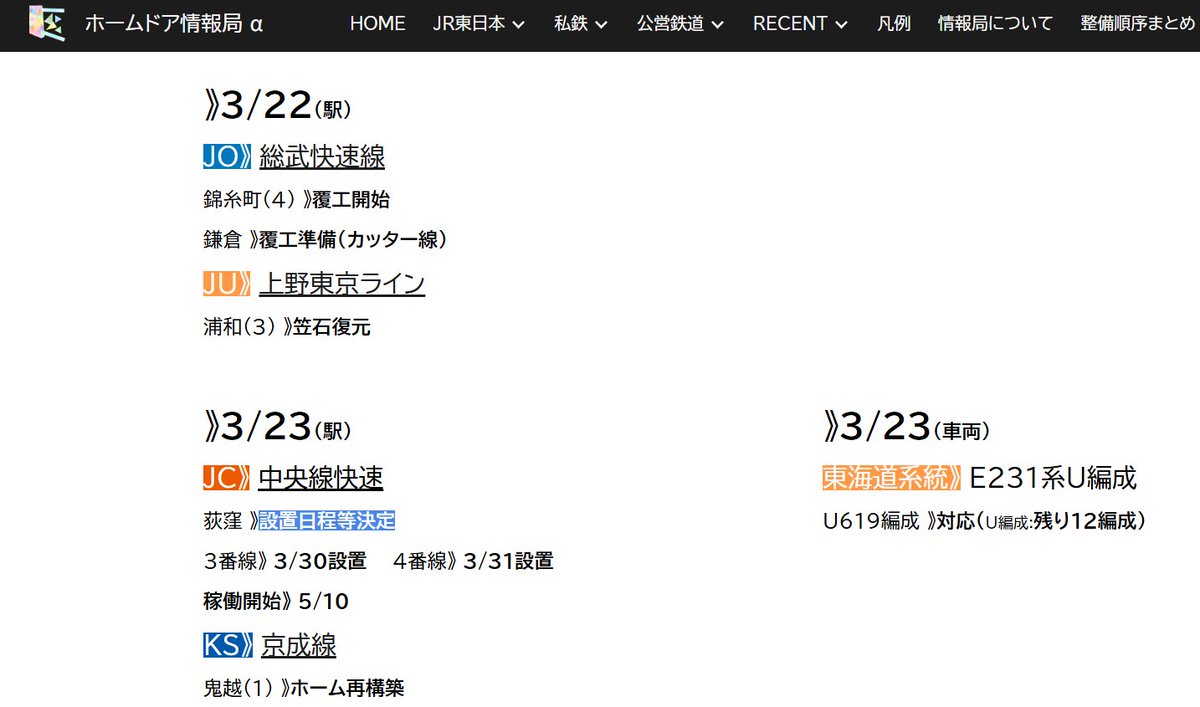Open the 京成線 link
The height and width of the screenshot is (707, 1200).
pyautogui.click(x=298, y=645)
